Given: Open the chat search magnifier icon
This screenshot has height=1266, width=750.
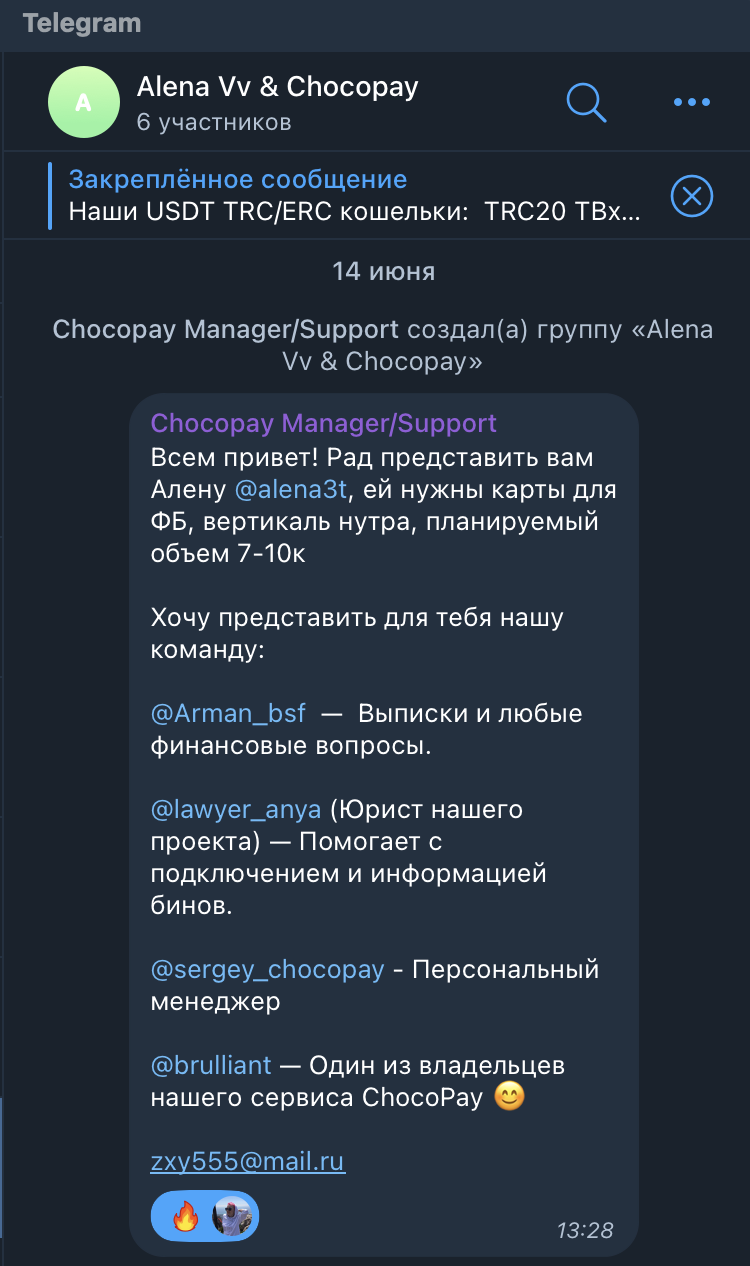Looking at the screenshot, I should [587, 102].
